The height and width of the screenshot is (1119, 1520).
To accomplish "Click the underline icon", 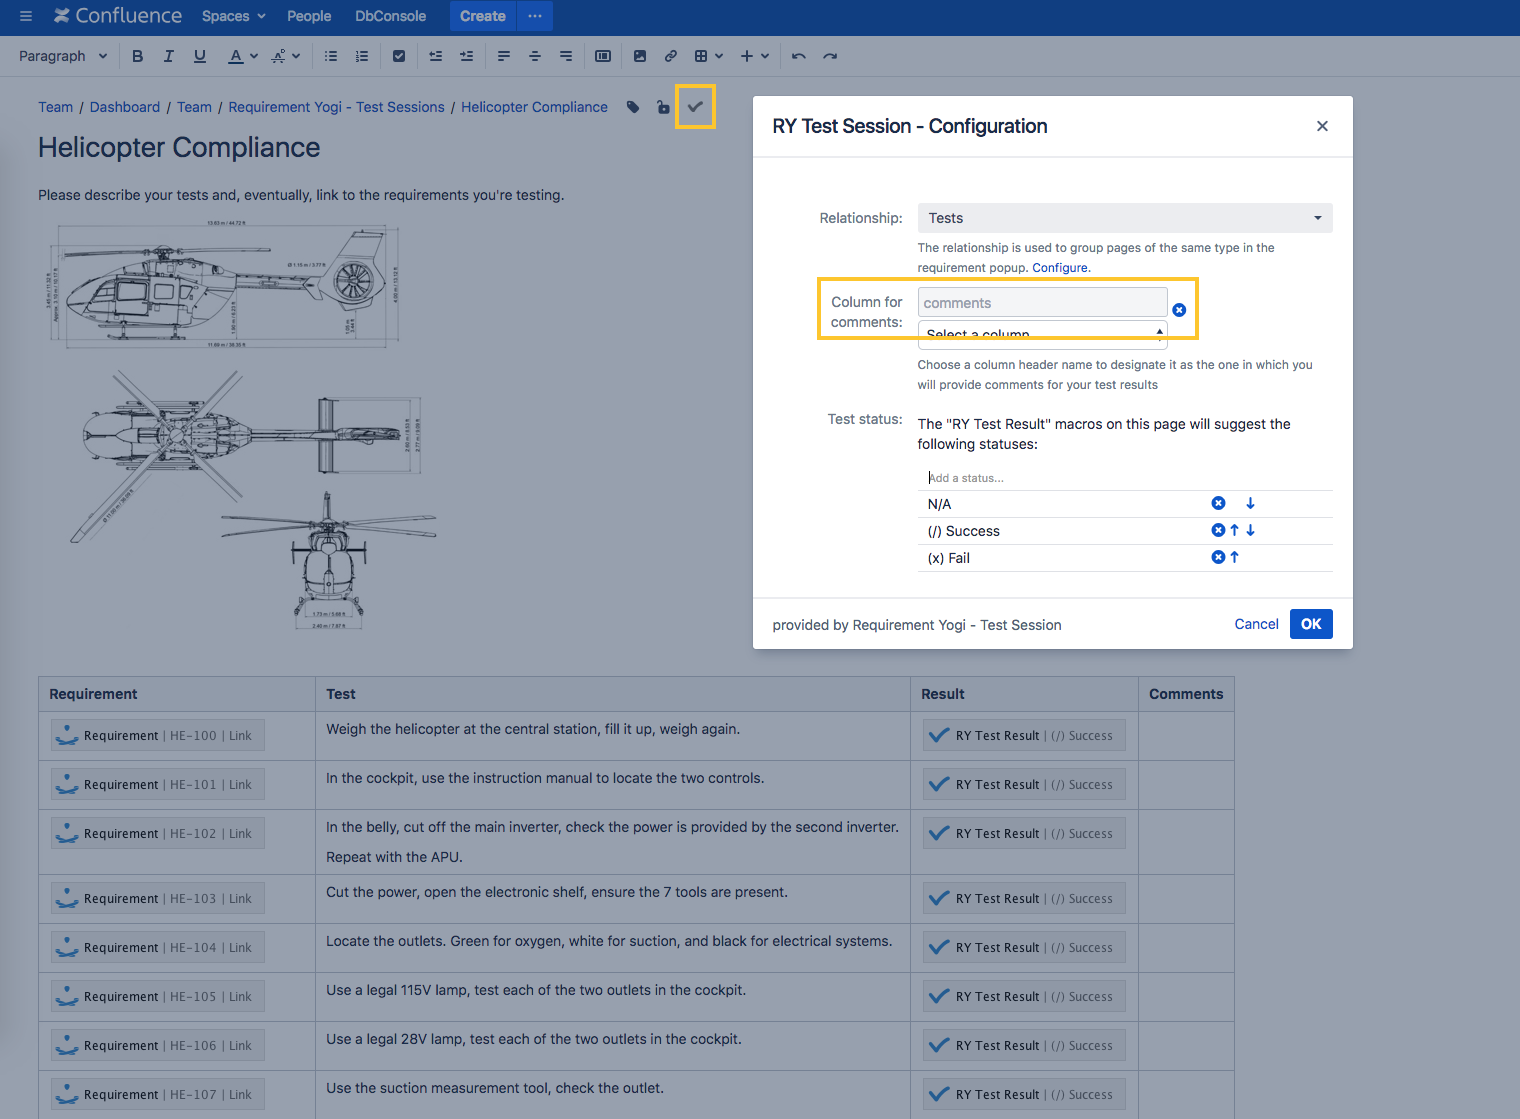I will coord(199,56).
